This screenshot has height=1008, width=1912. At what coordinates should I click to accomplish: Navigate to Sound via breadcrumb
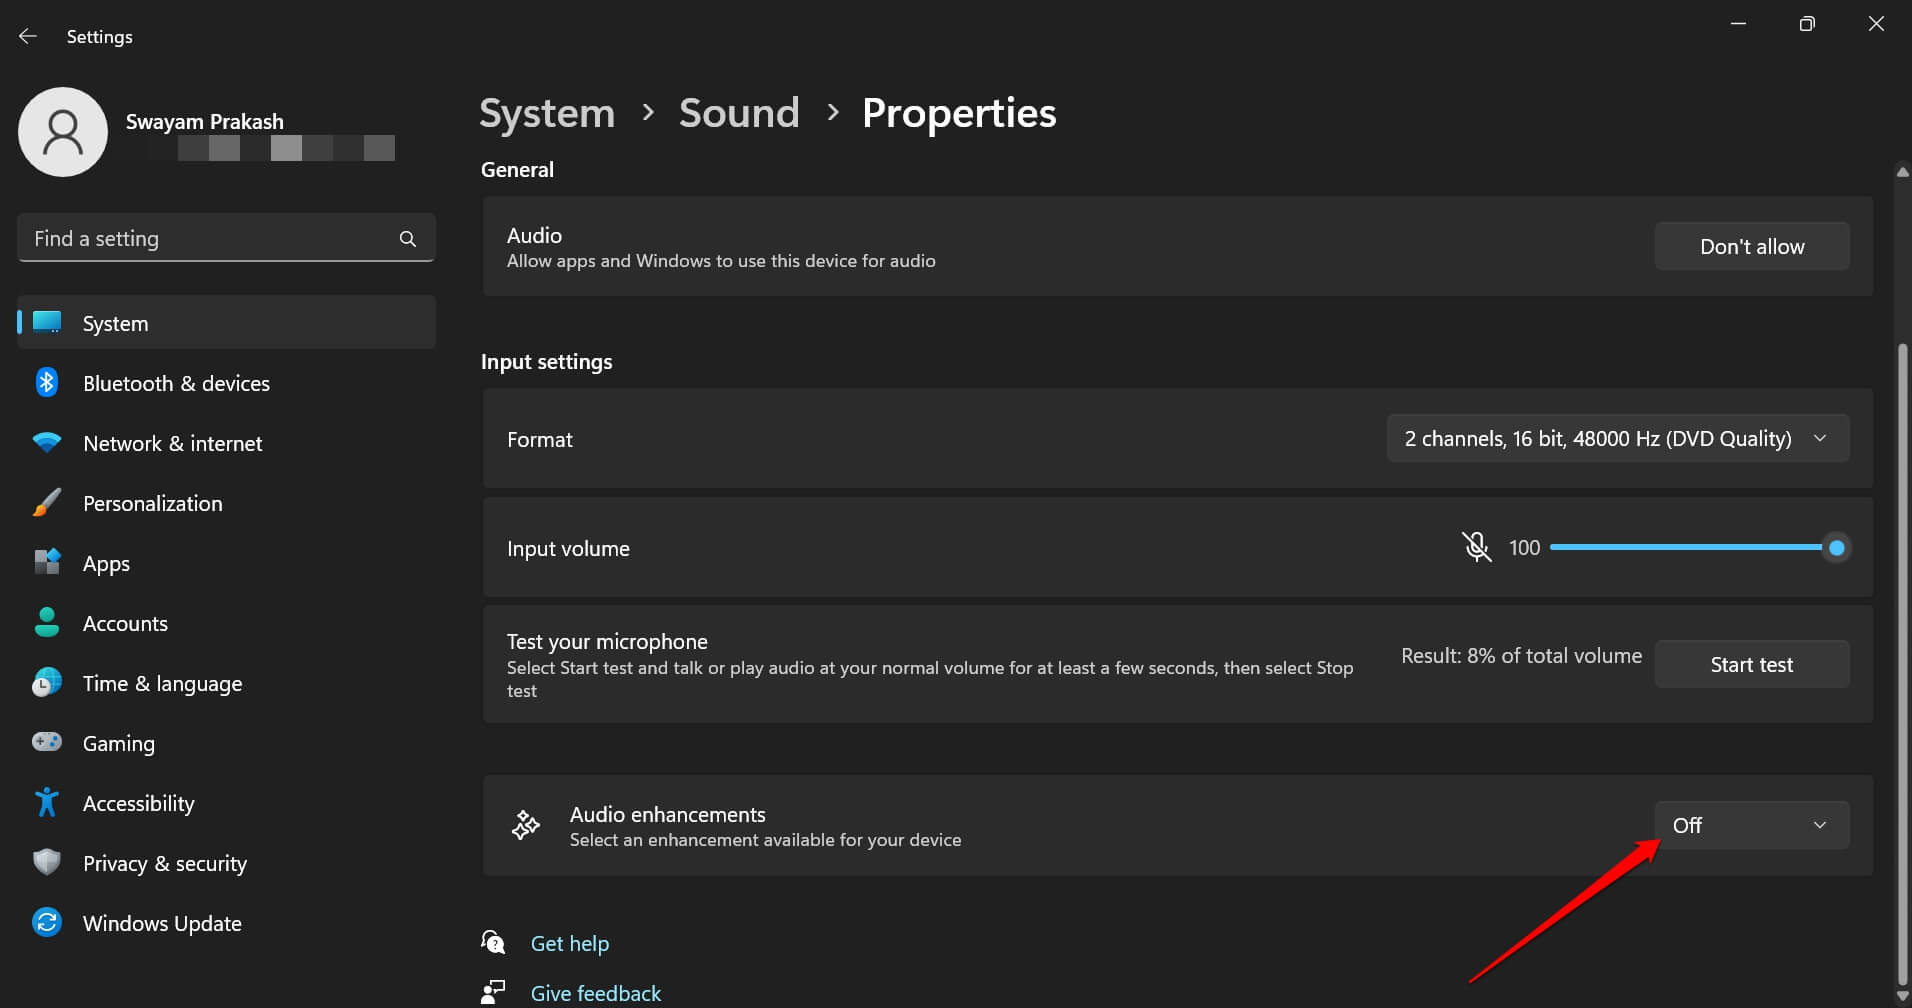(x=739, y=113)
